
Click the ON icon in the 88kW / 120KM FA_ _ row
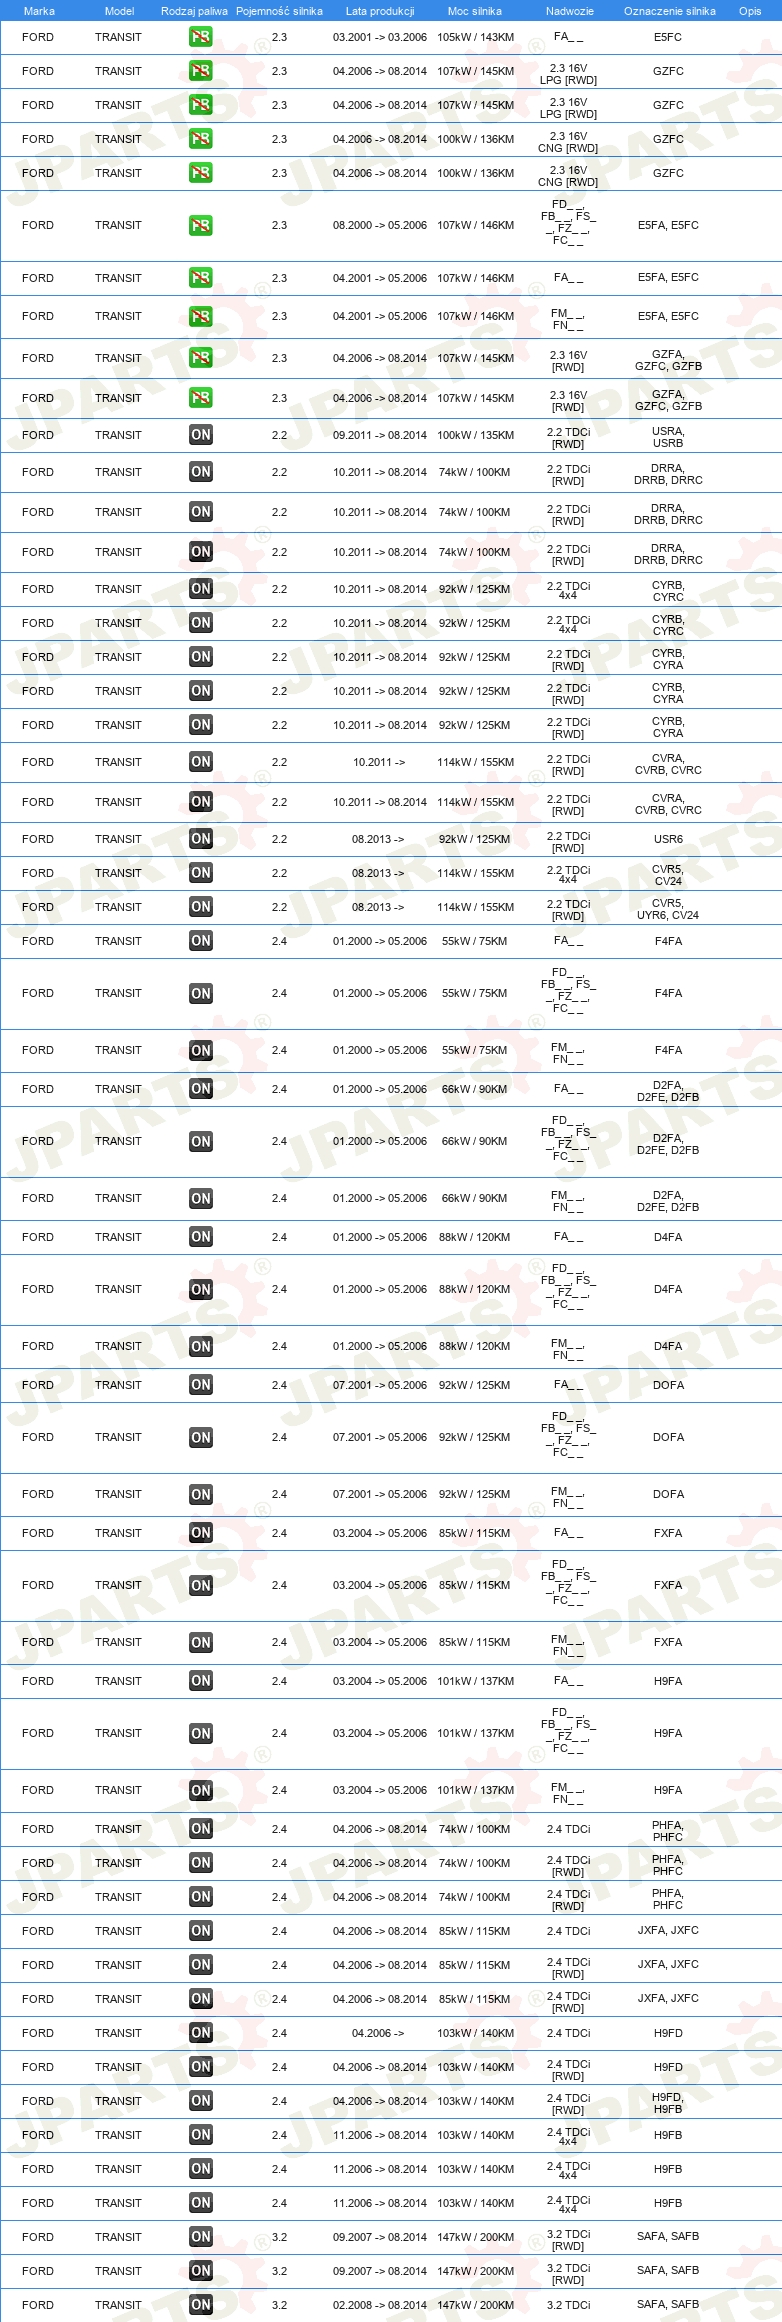click(x=201, y=1237)
